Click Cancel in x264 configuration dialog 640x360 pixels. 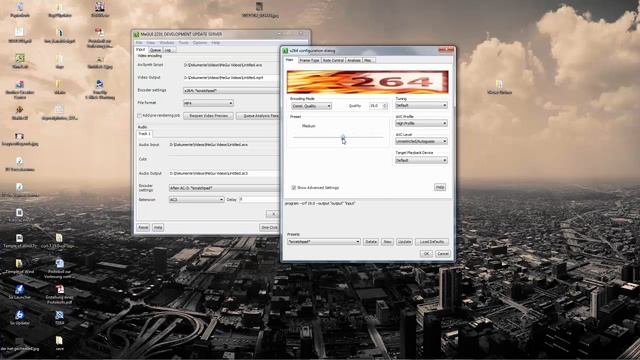(x=442, y=254)
